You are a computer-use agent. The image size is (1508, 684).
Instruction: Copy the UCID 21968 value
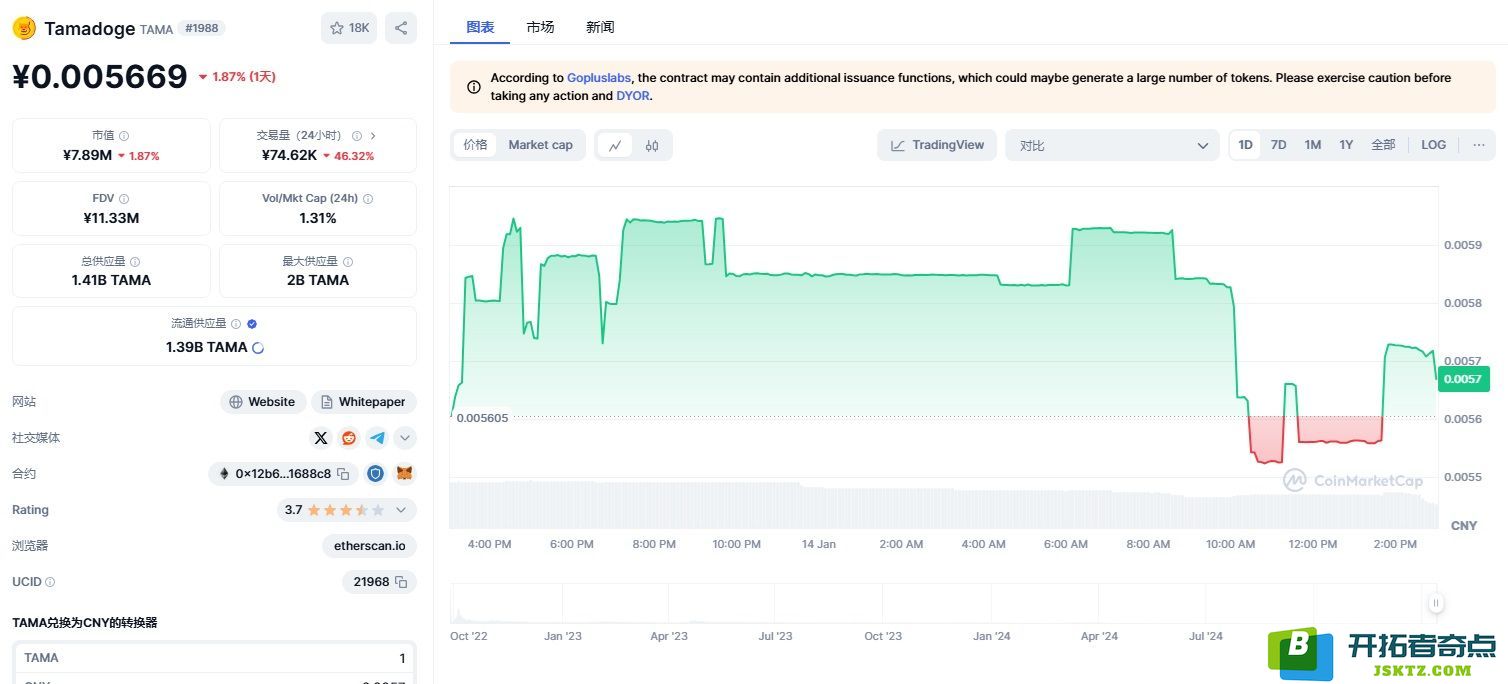pyautogui.click(x=401, y=582)
